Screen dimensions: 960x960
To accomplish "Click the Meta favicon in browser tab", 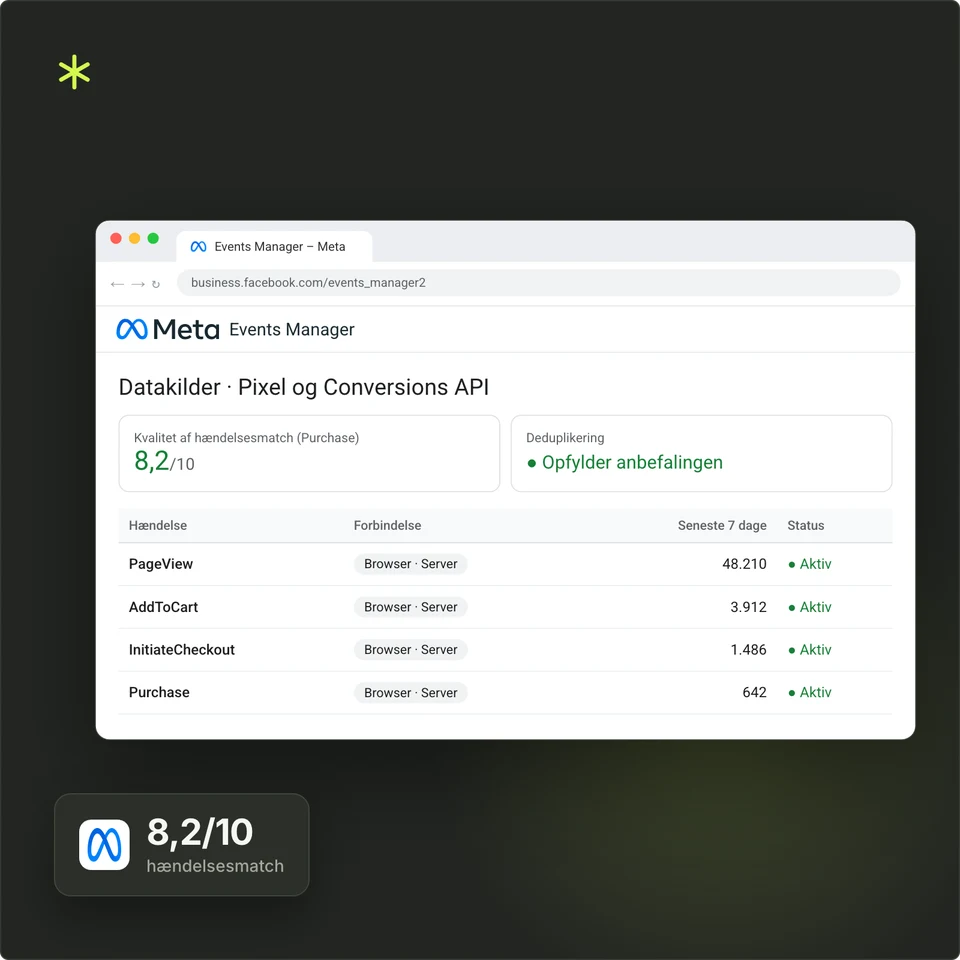I will pyautogui.click(x=198, y=247).
